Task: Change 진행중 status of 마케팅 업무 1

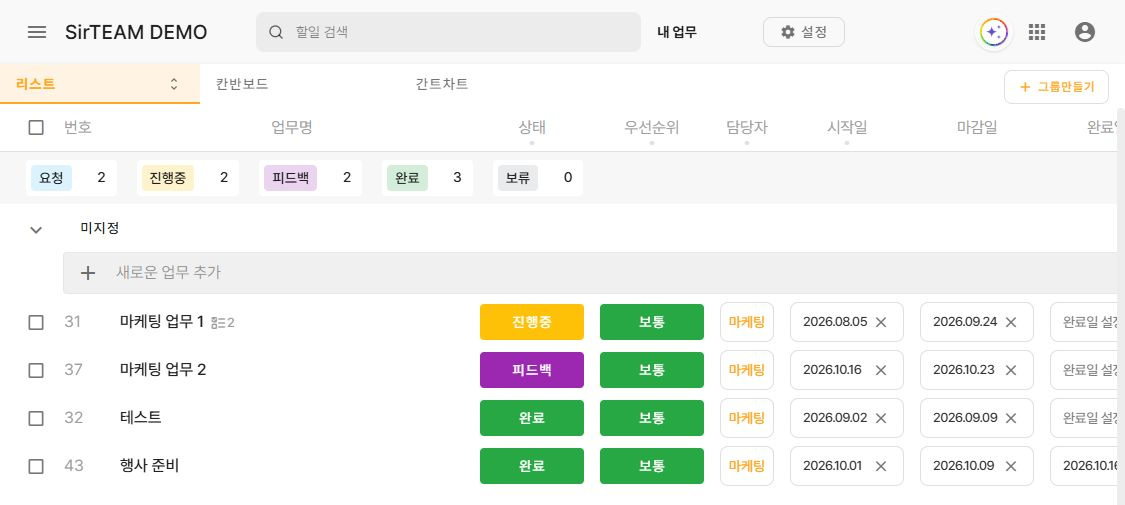Action: pos(532,322)
